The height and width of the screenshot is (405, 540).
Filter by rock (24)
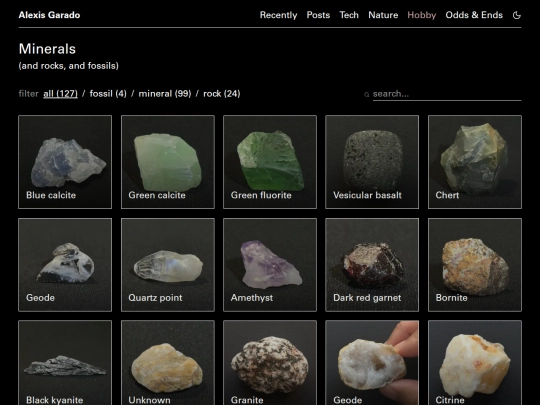(222, 94)
